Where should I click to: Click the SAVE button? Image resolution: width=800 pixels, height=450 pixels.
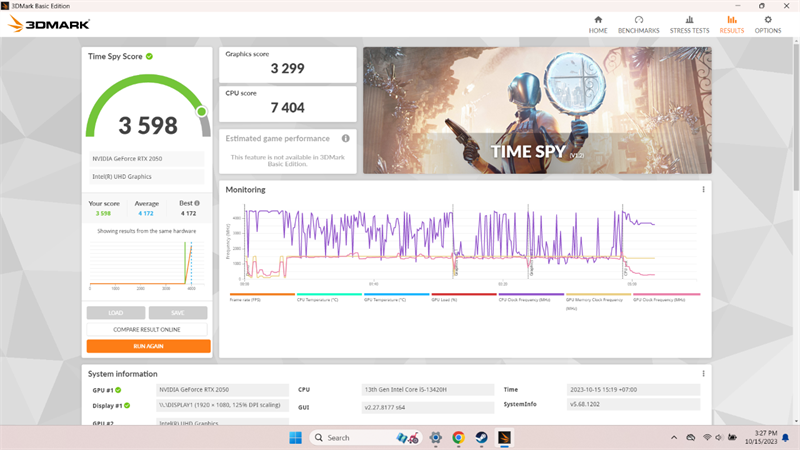pyautogui.click(x=178, y=313)
